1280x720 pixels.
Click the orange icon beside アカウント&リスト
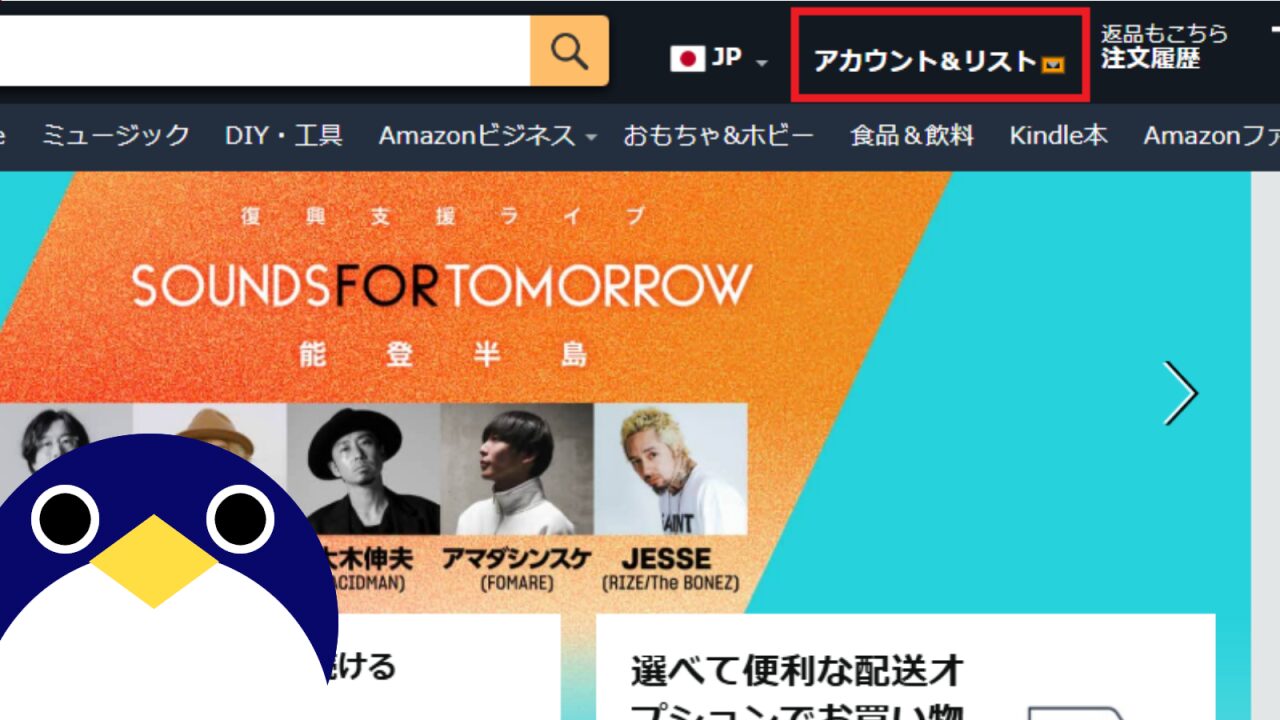click(x=1053, y=66)
